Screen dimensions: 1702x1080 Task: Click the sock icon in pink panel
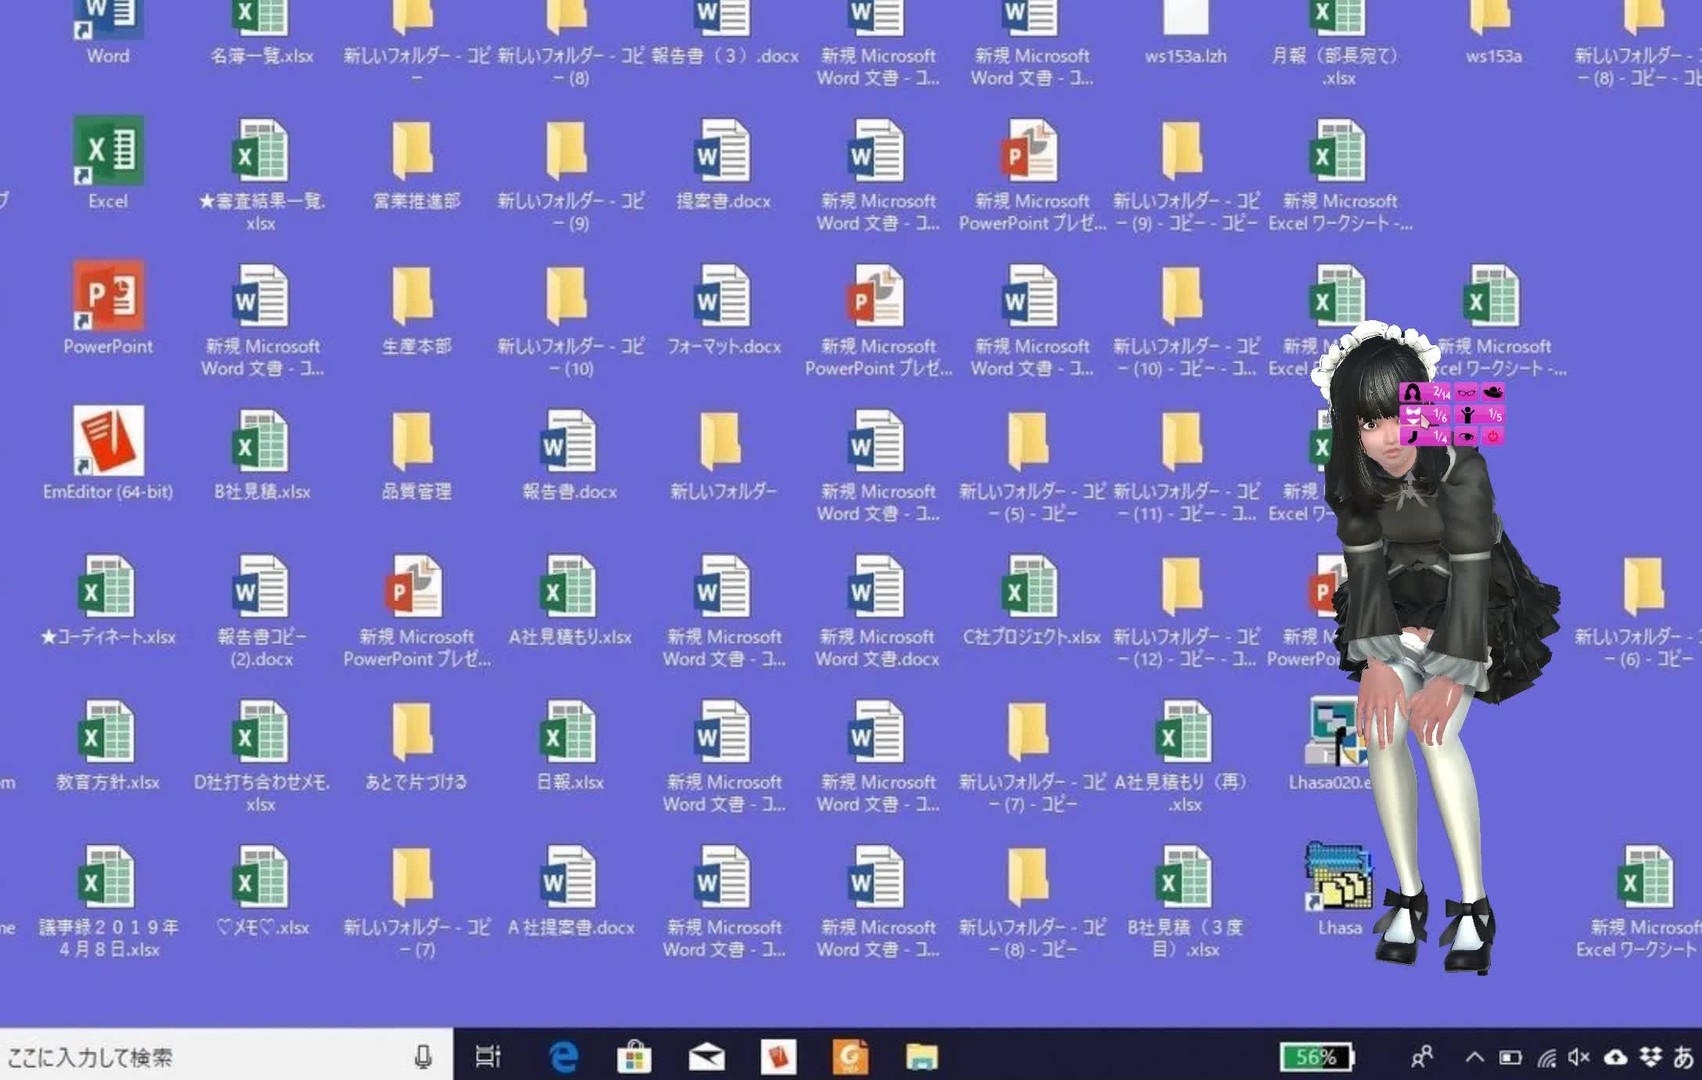(1411, 437)
